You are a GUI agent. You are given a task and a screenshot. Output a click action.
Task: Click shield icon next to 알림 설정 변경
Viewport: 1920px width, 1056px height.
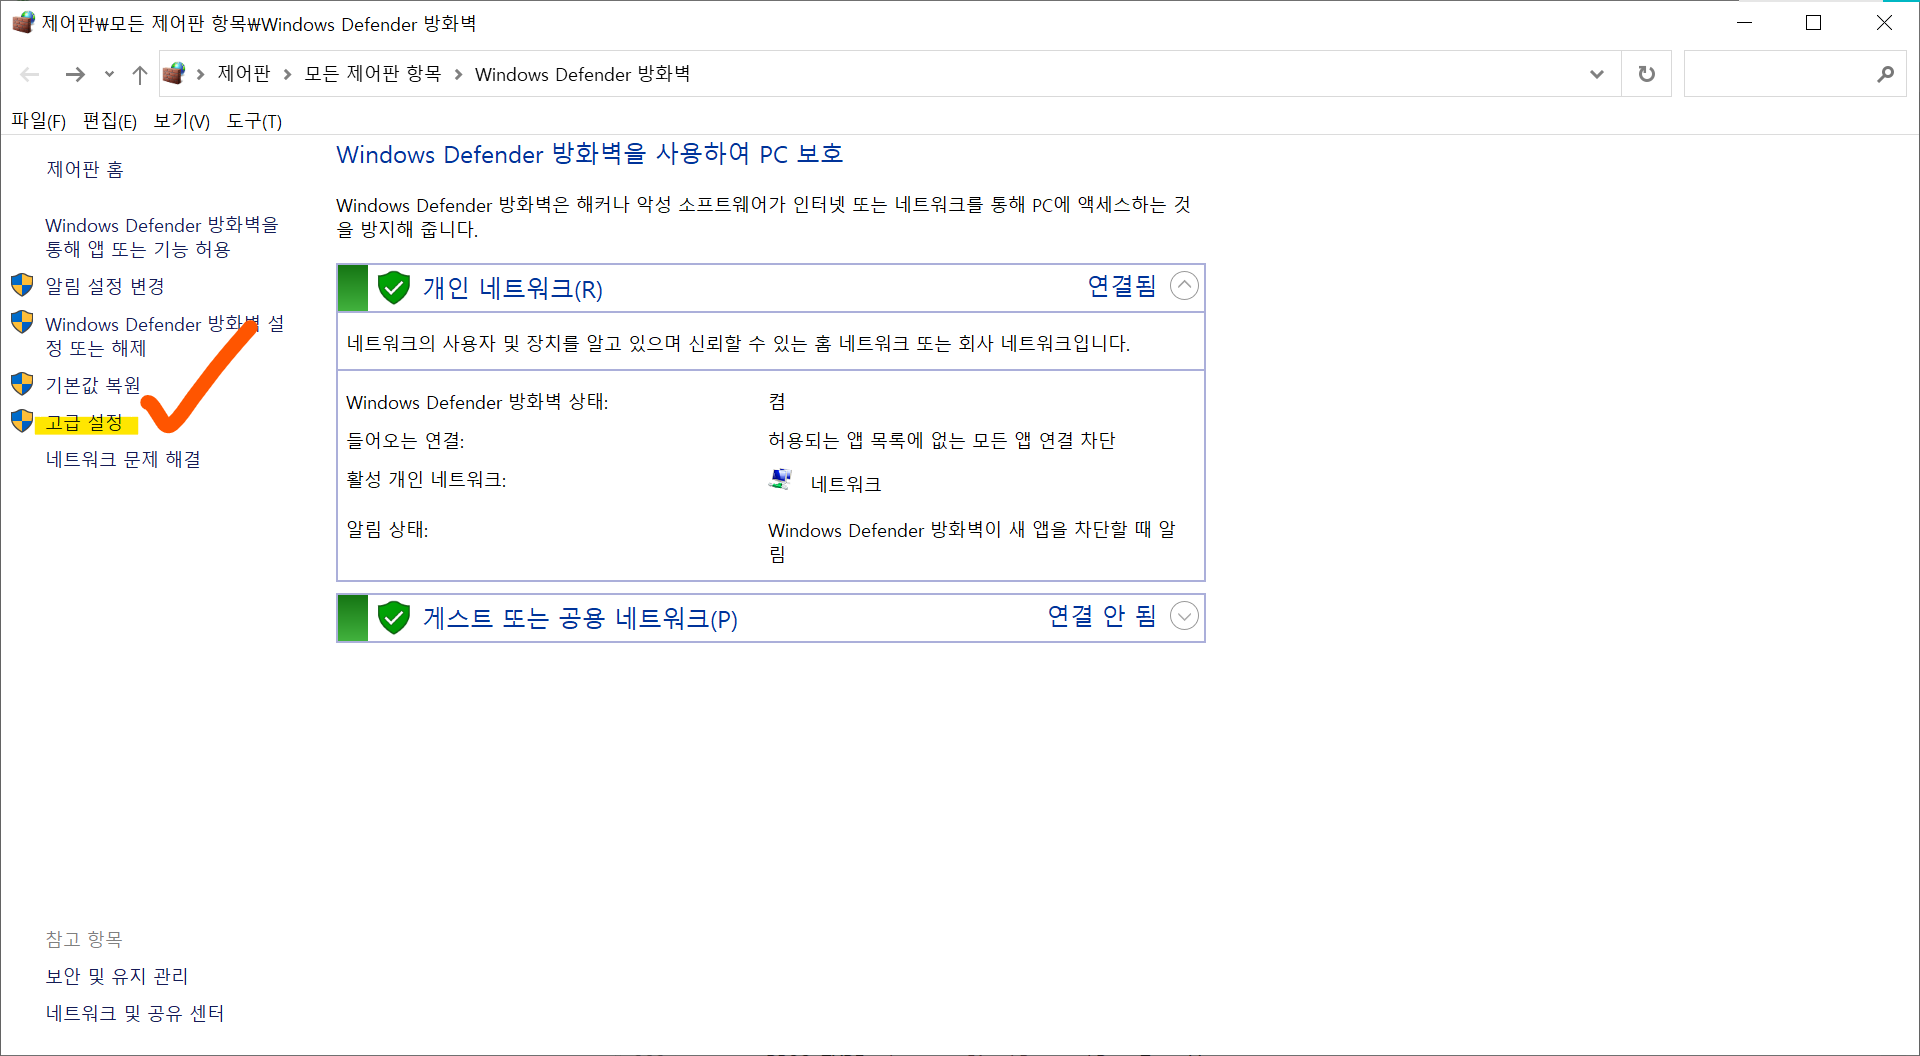tap(22, 285)
